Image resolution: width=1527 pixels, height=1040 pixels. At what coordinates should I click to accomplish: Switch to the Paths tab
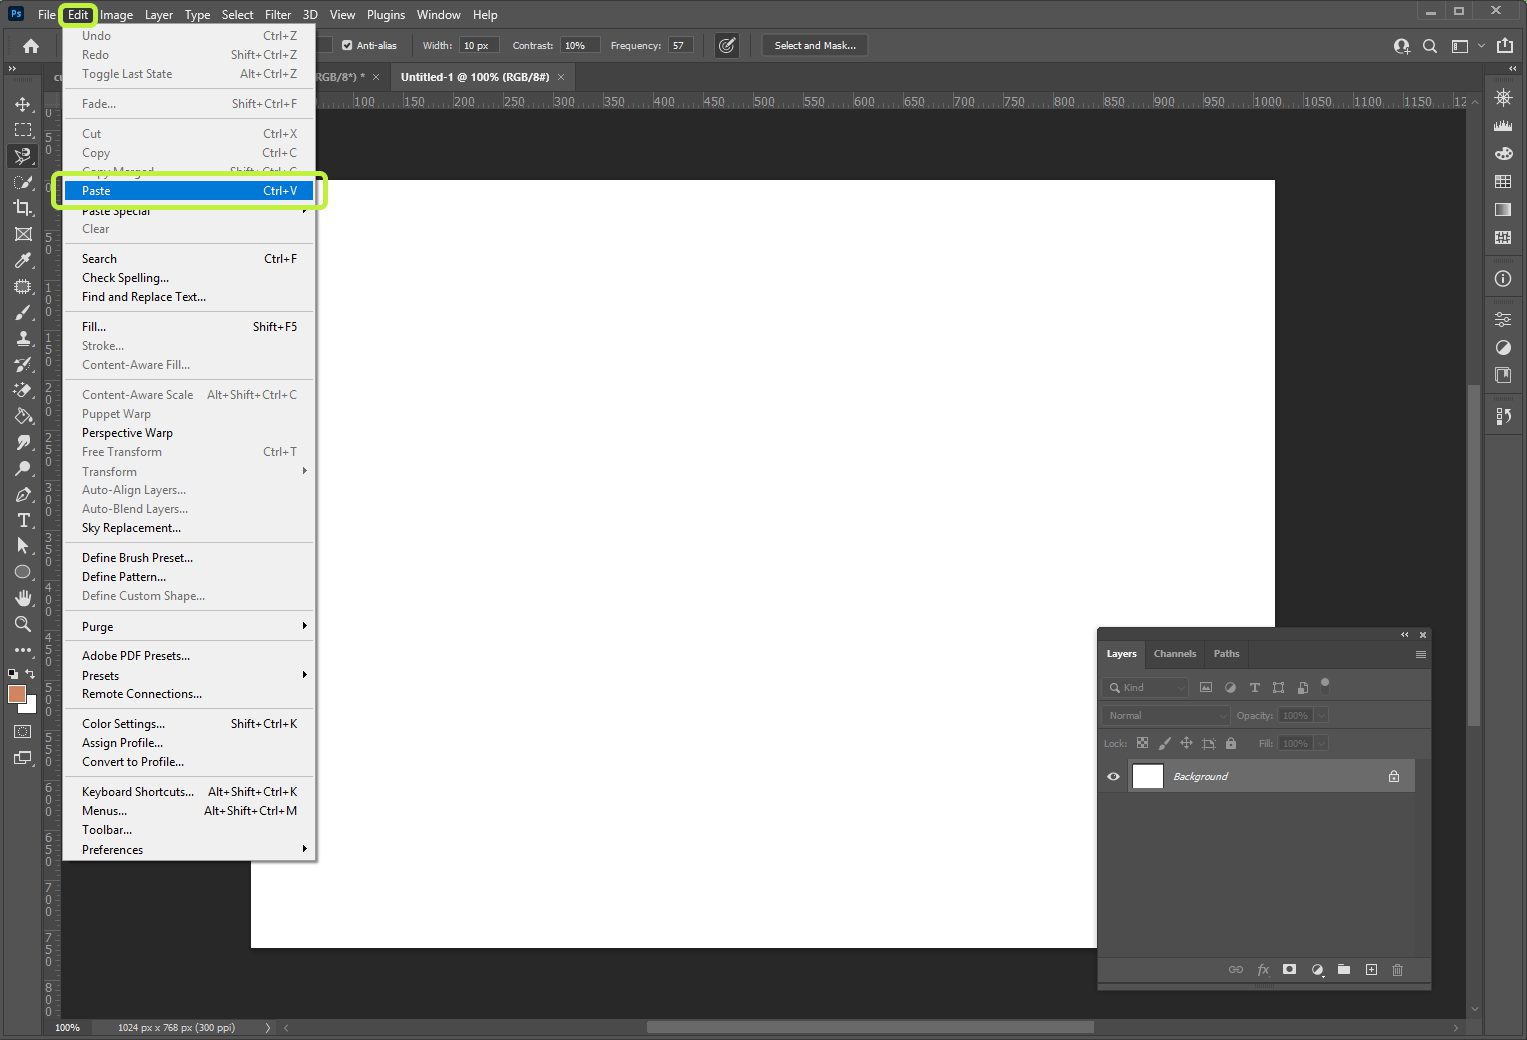coord(1227,654)
